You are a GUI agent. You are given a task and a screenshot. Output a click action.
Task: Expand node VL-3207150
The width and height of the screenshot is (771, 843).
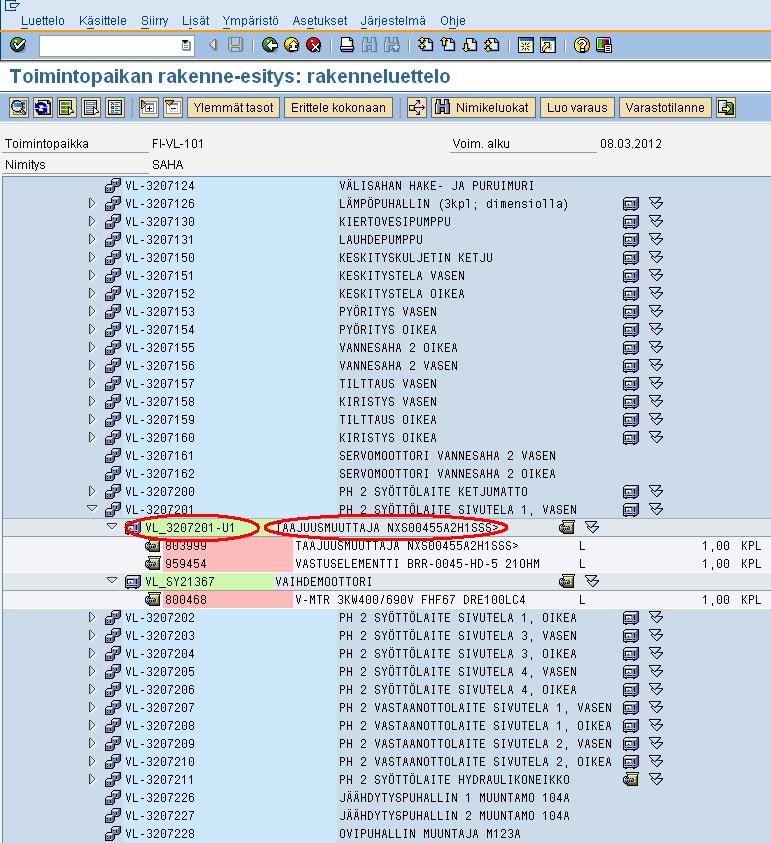(x=91, y=257)
